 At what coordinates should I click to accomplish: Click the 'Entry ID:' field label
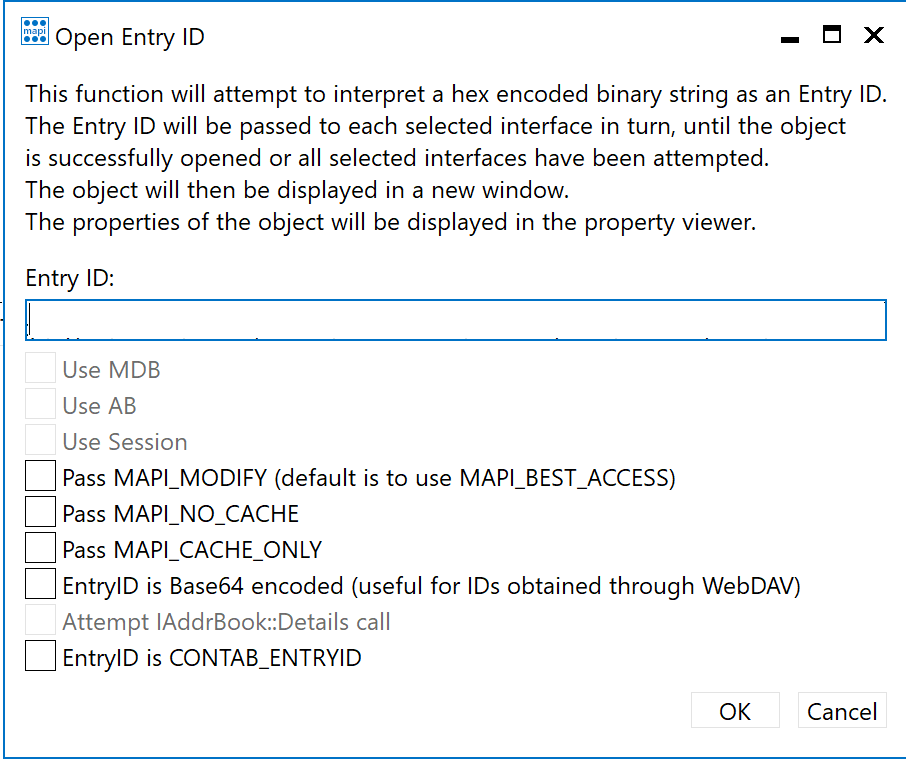point(70,278)
